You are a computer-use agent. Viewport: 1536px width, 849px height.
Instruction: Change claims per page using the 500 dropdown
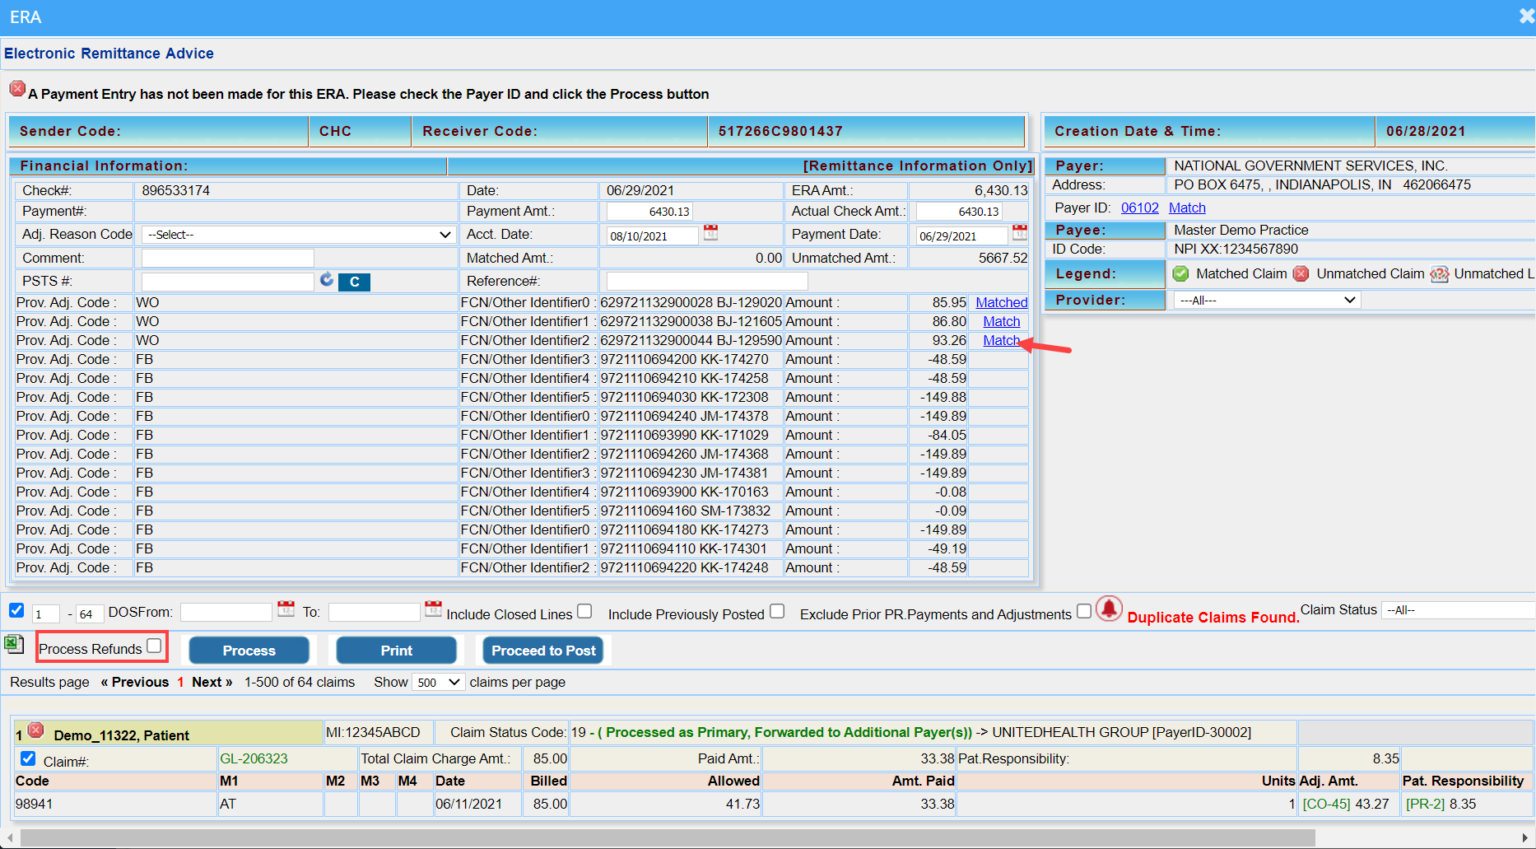(437, 682)
